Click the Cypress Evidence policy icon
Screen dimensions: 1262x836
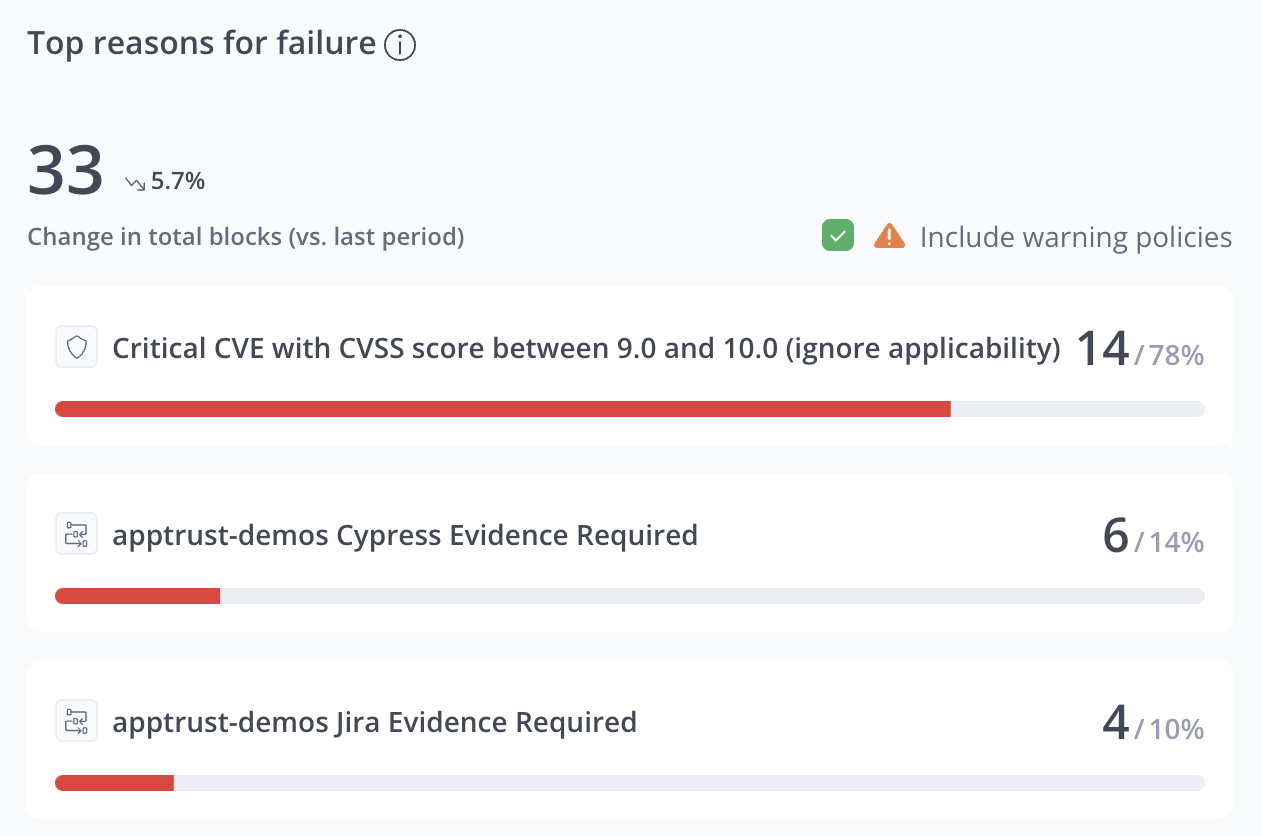click(x=76, y=535)
